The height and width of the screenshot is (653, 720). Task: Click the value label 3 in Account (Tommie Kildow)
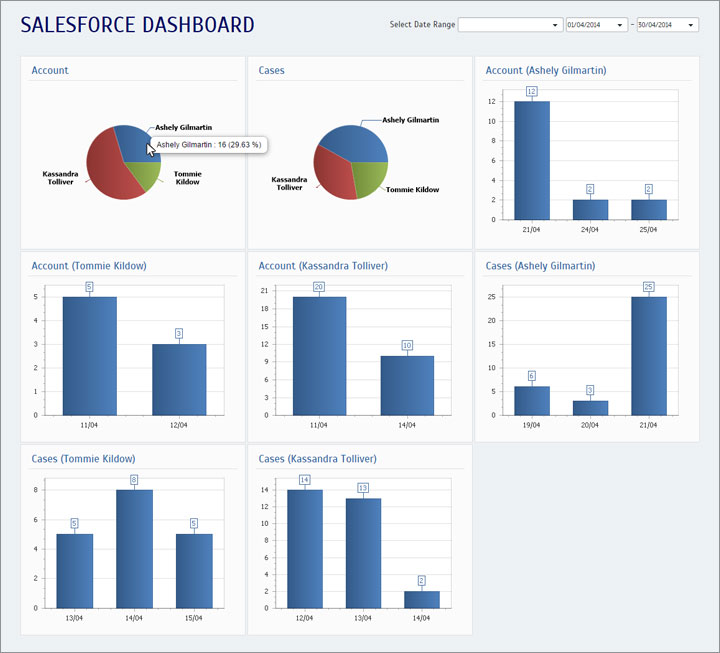coord(179,333)
